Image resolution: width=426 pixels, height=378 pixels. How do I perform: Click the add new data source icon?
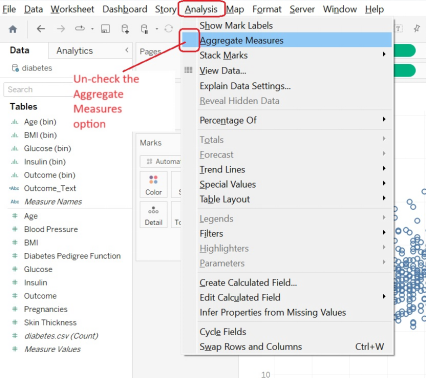click(125, 29)
